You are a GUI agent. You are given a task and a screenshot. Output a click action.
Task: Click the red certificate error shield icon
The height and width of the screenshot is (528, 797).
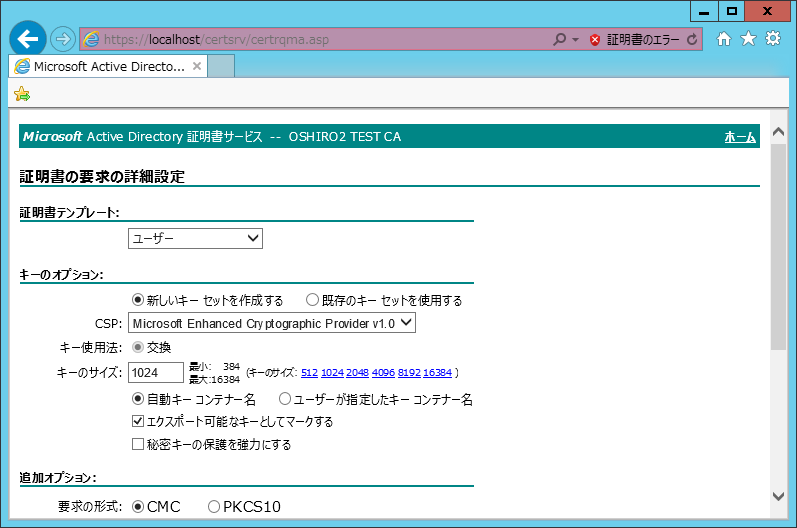tap(595, 40)
